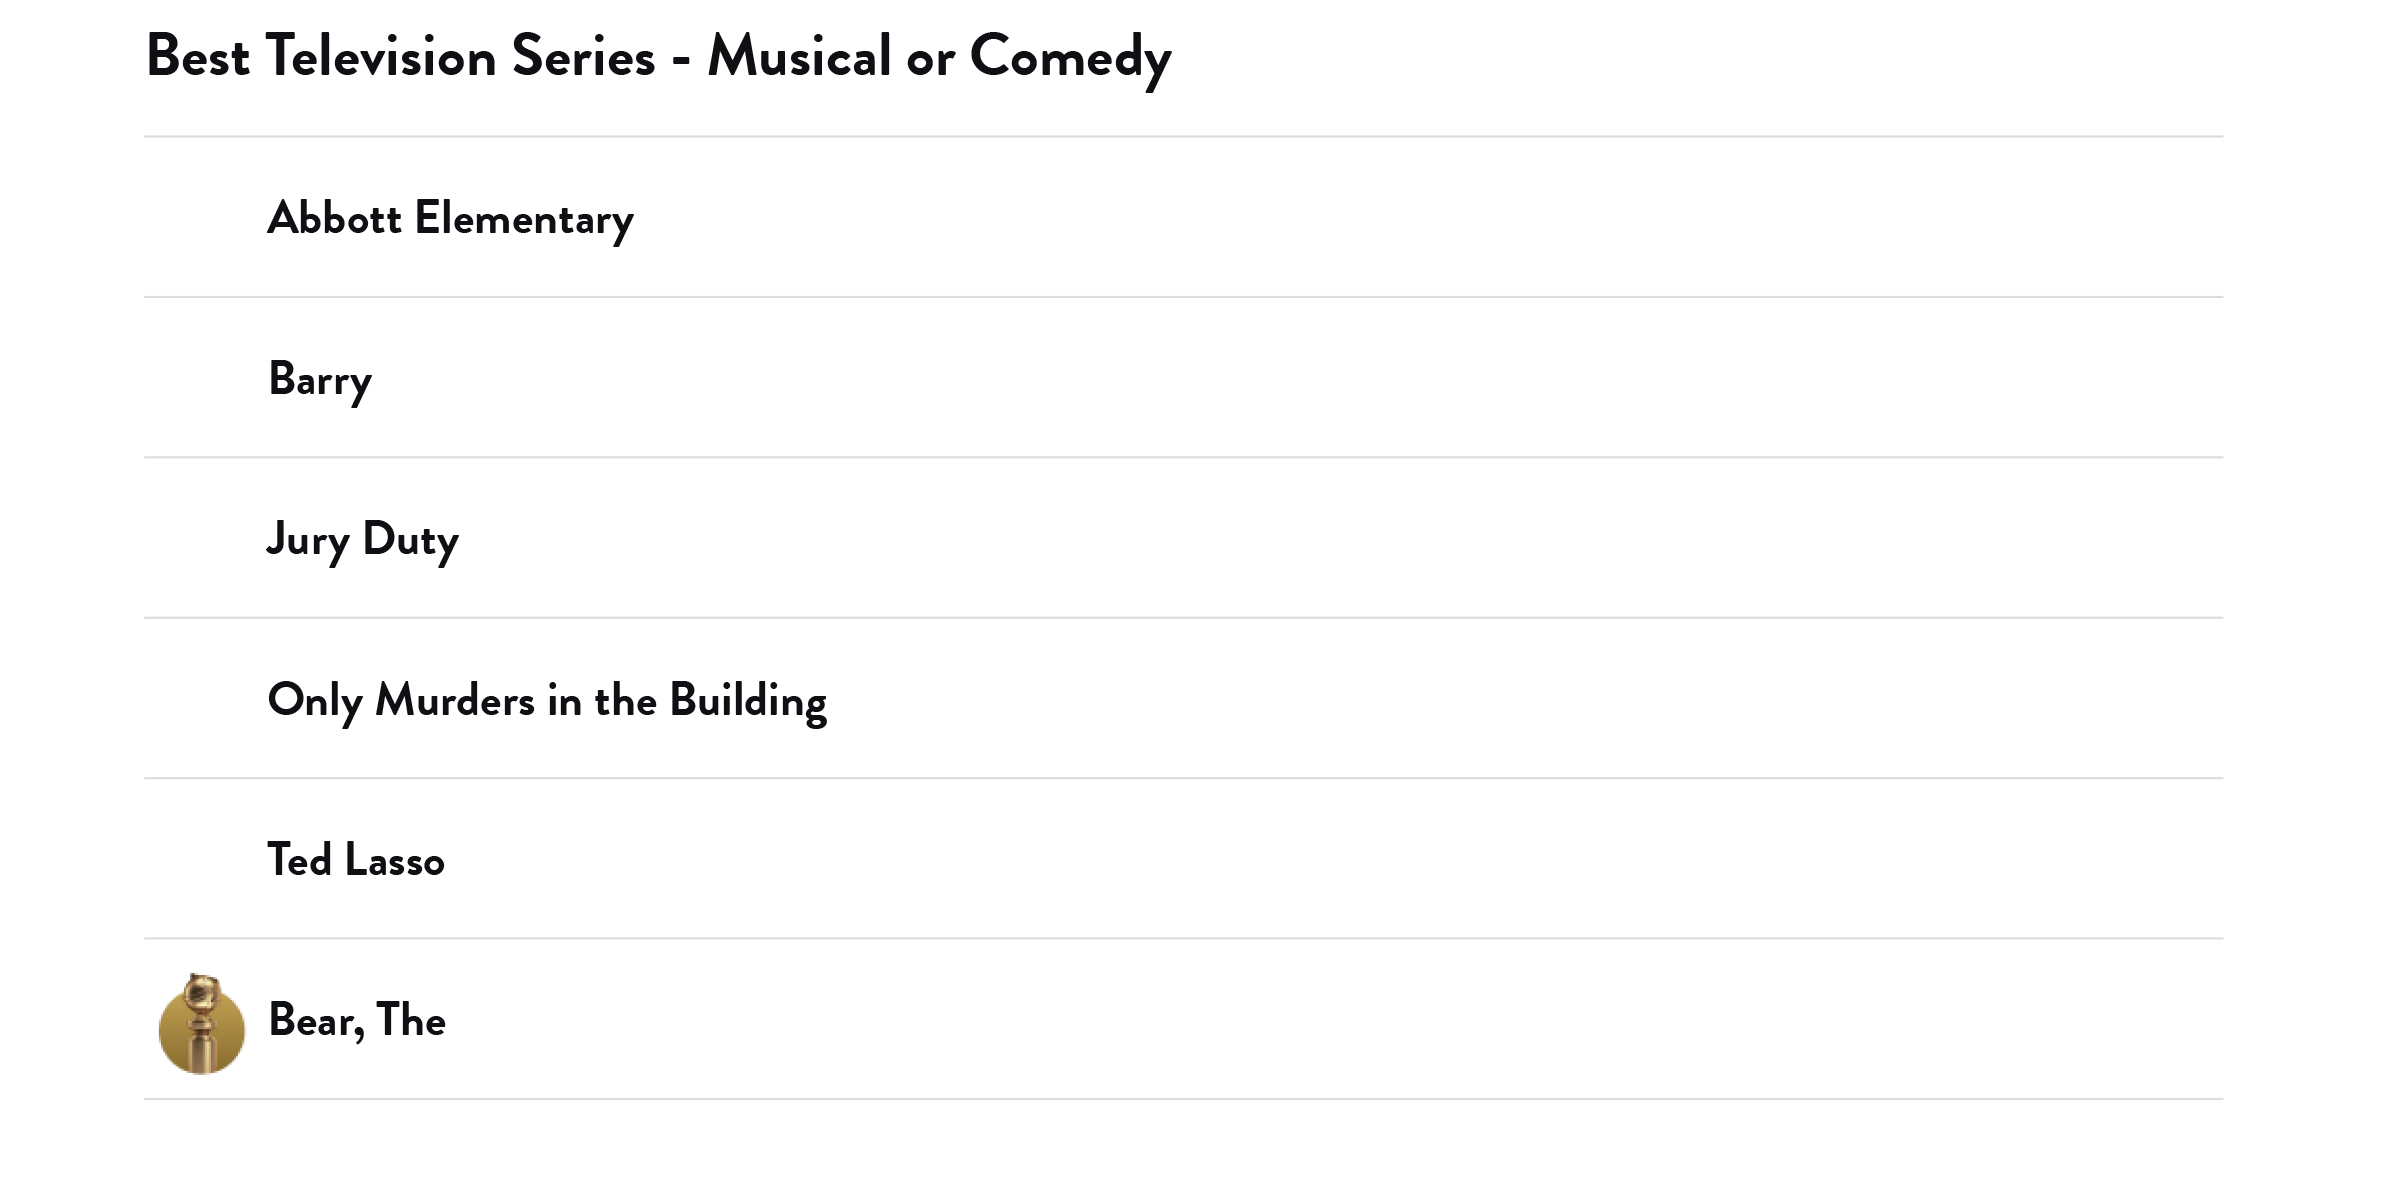This screenshot has width=2403, height=1185.
Task: Click the word Musical in the heading
Action: tap(799, 56)
